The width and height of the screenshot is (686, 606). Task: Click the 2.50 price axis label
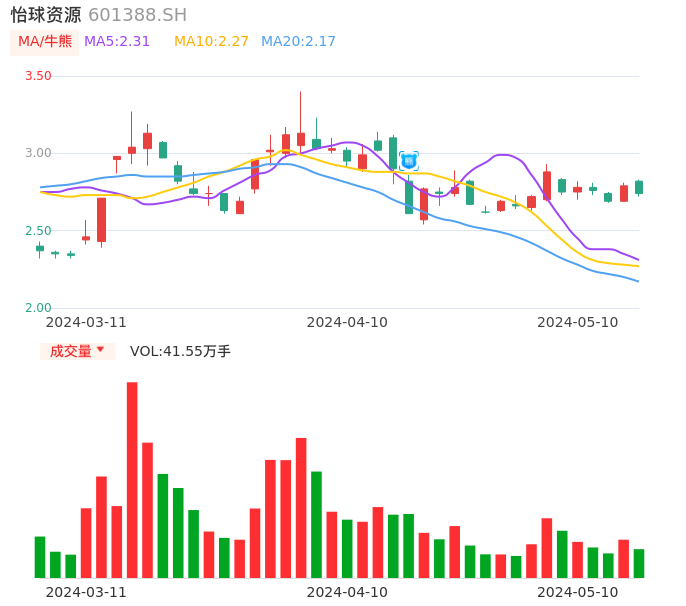[37, 231]
